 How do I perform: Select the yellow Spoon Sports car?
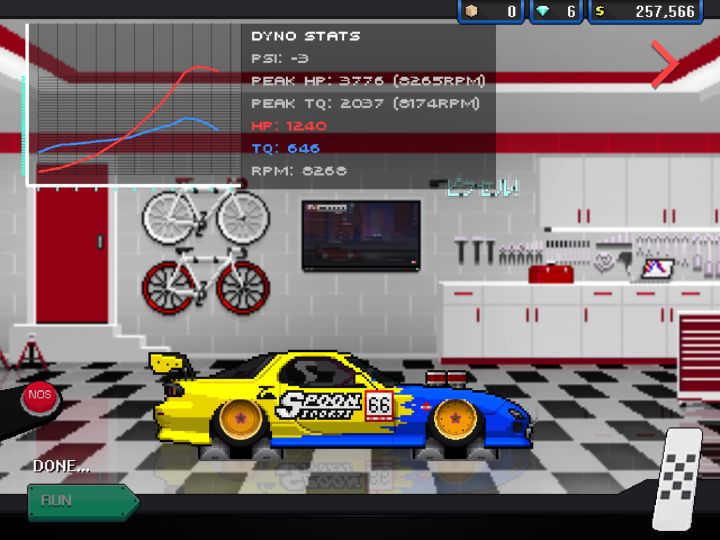pos(342,405)
